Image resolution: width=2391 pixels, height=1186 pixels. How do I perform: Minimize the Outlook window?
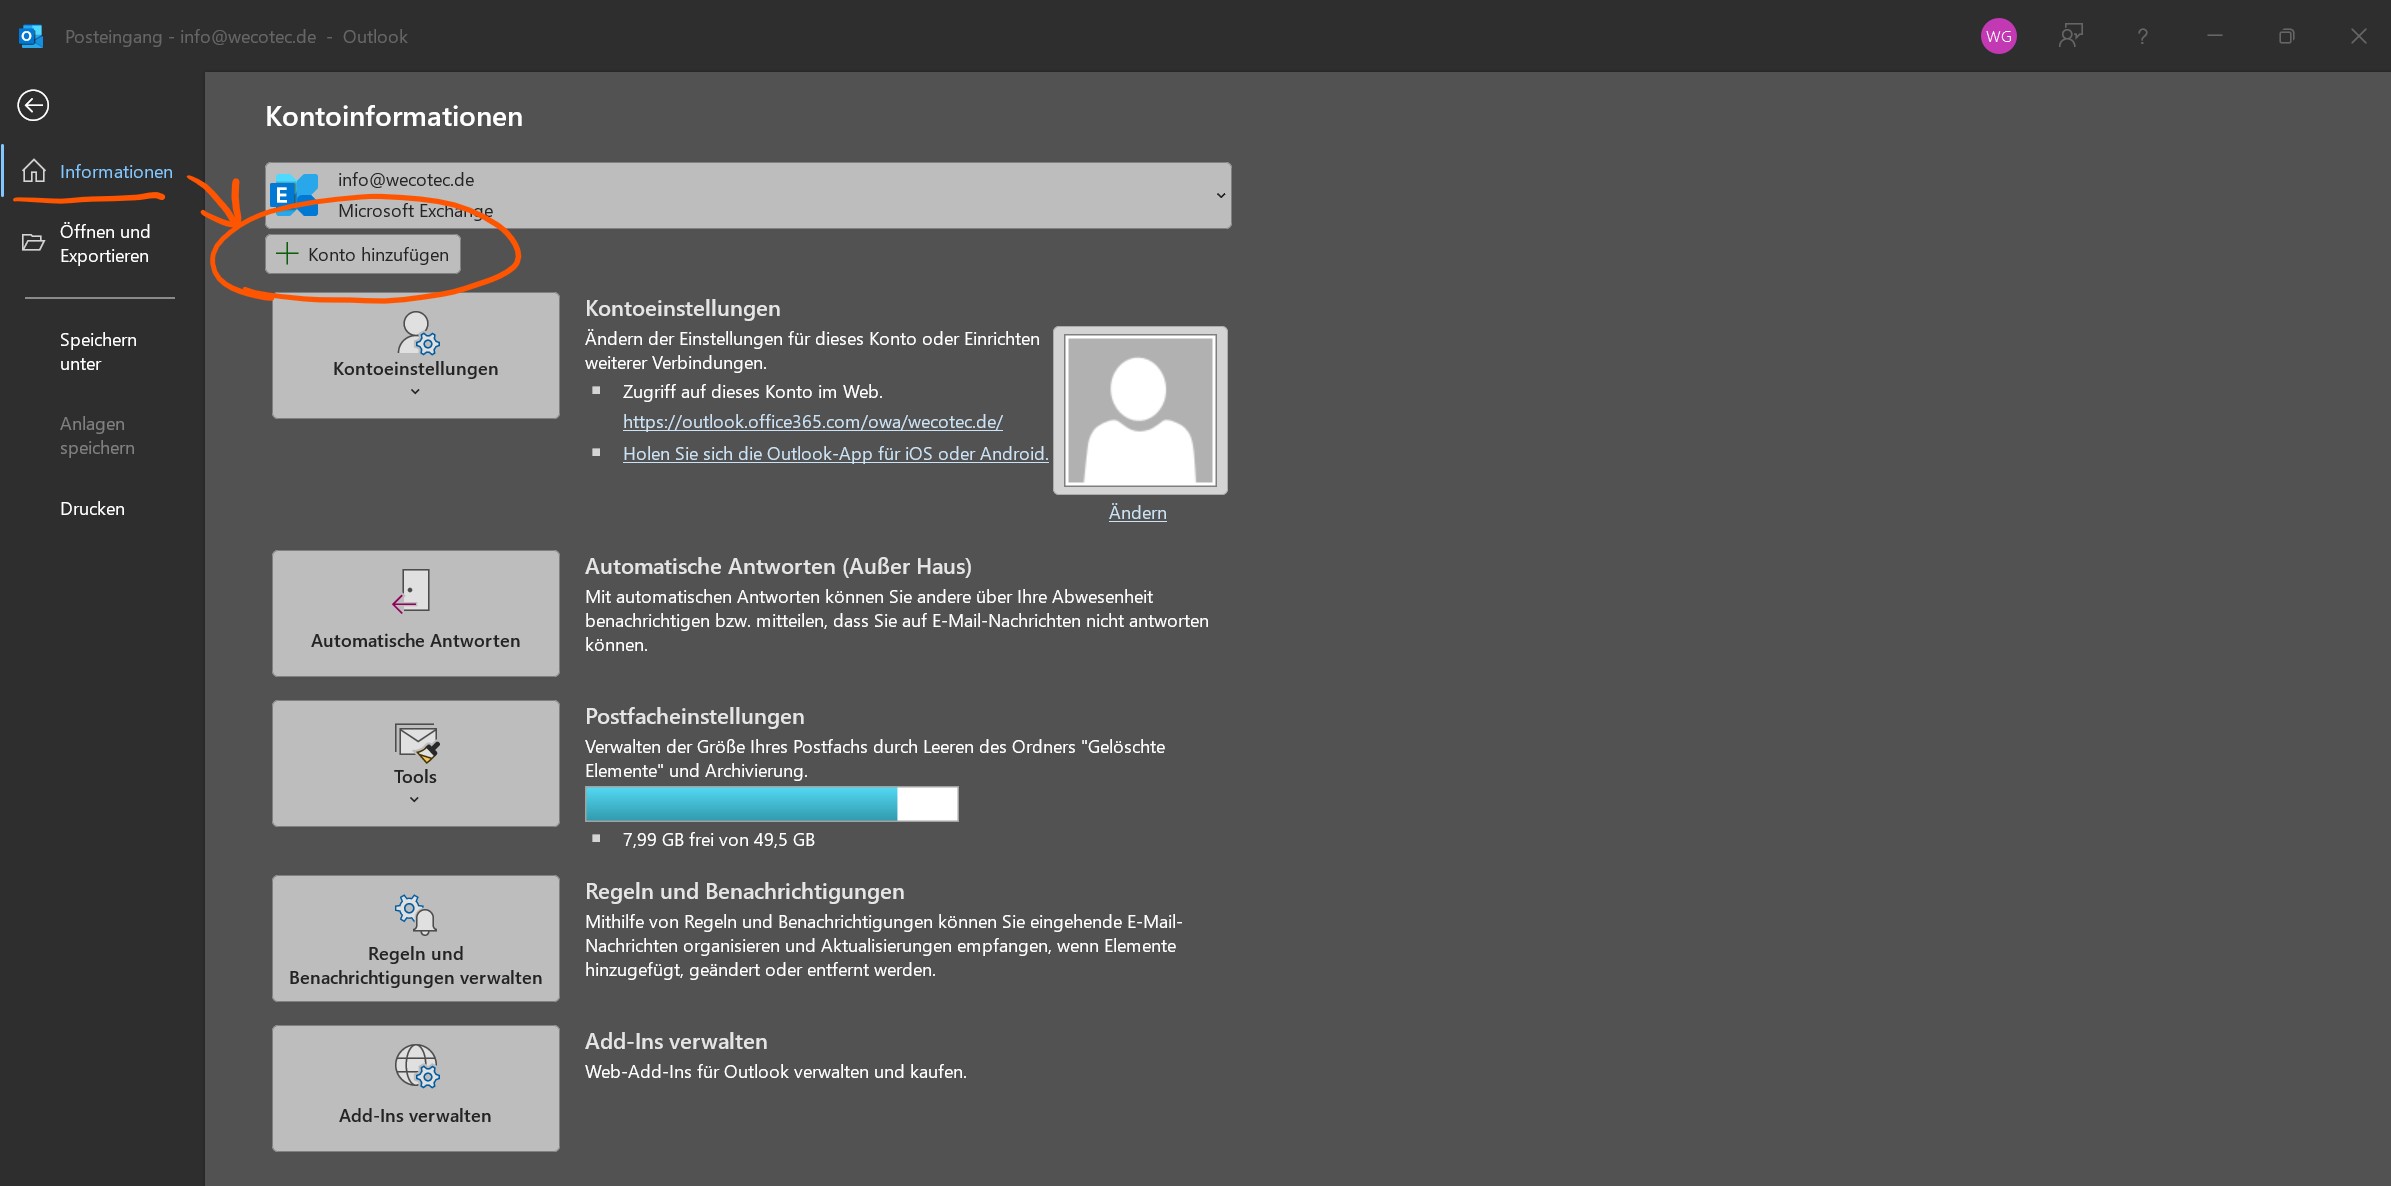click(2214, 36)
